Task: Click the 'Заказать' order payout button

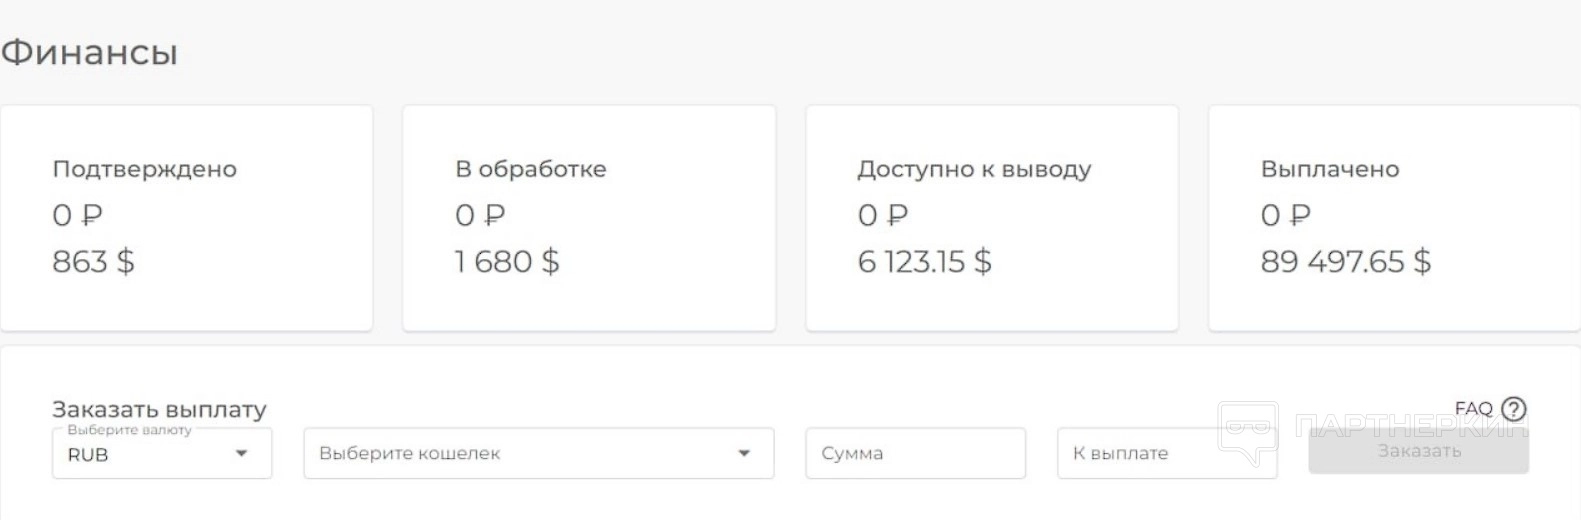Action: tap(1418, 451)
